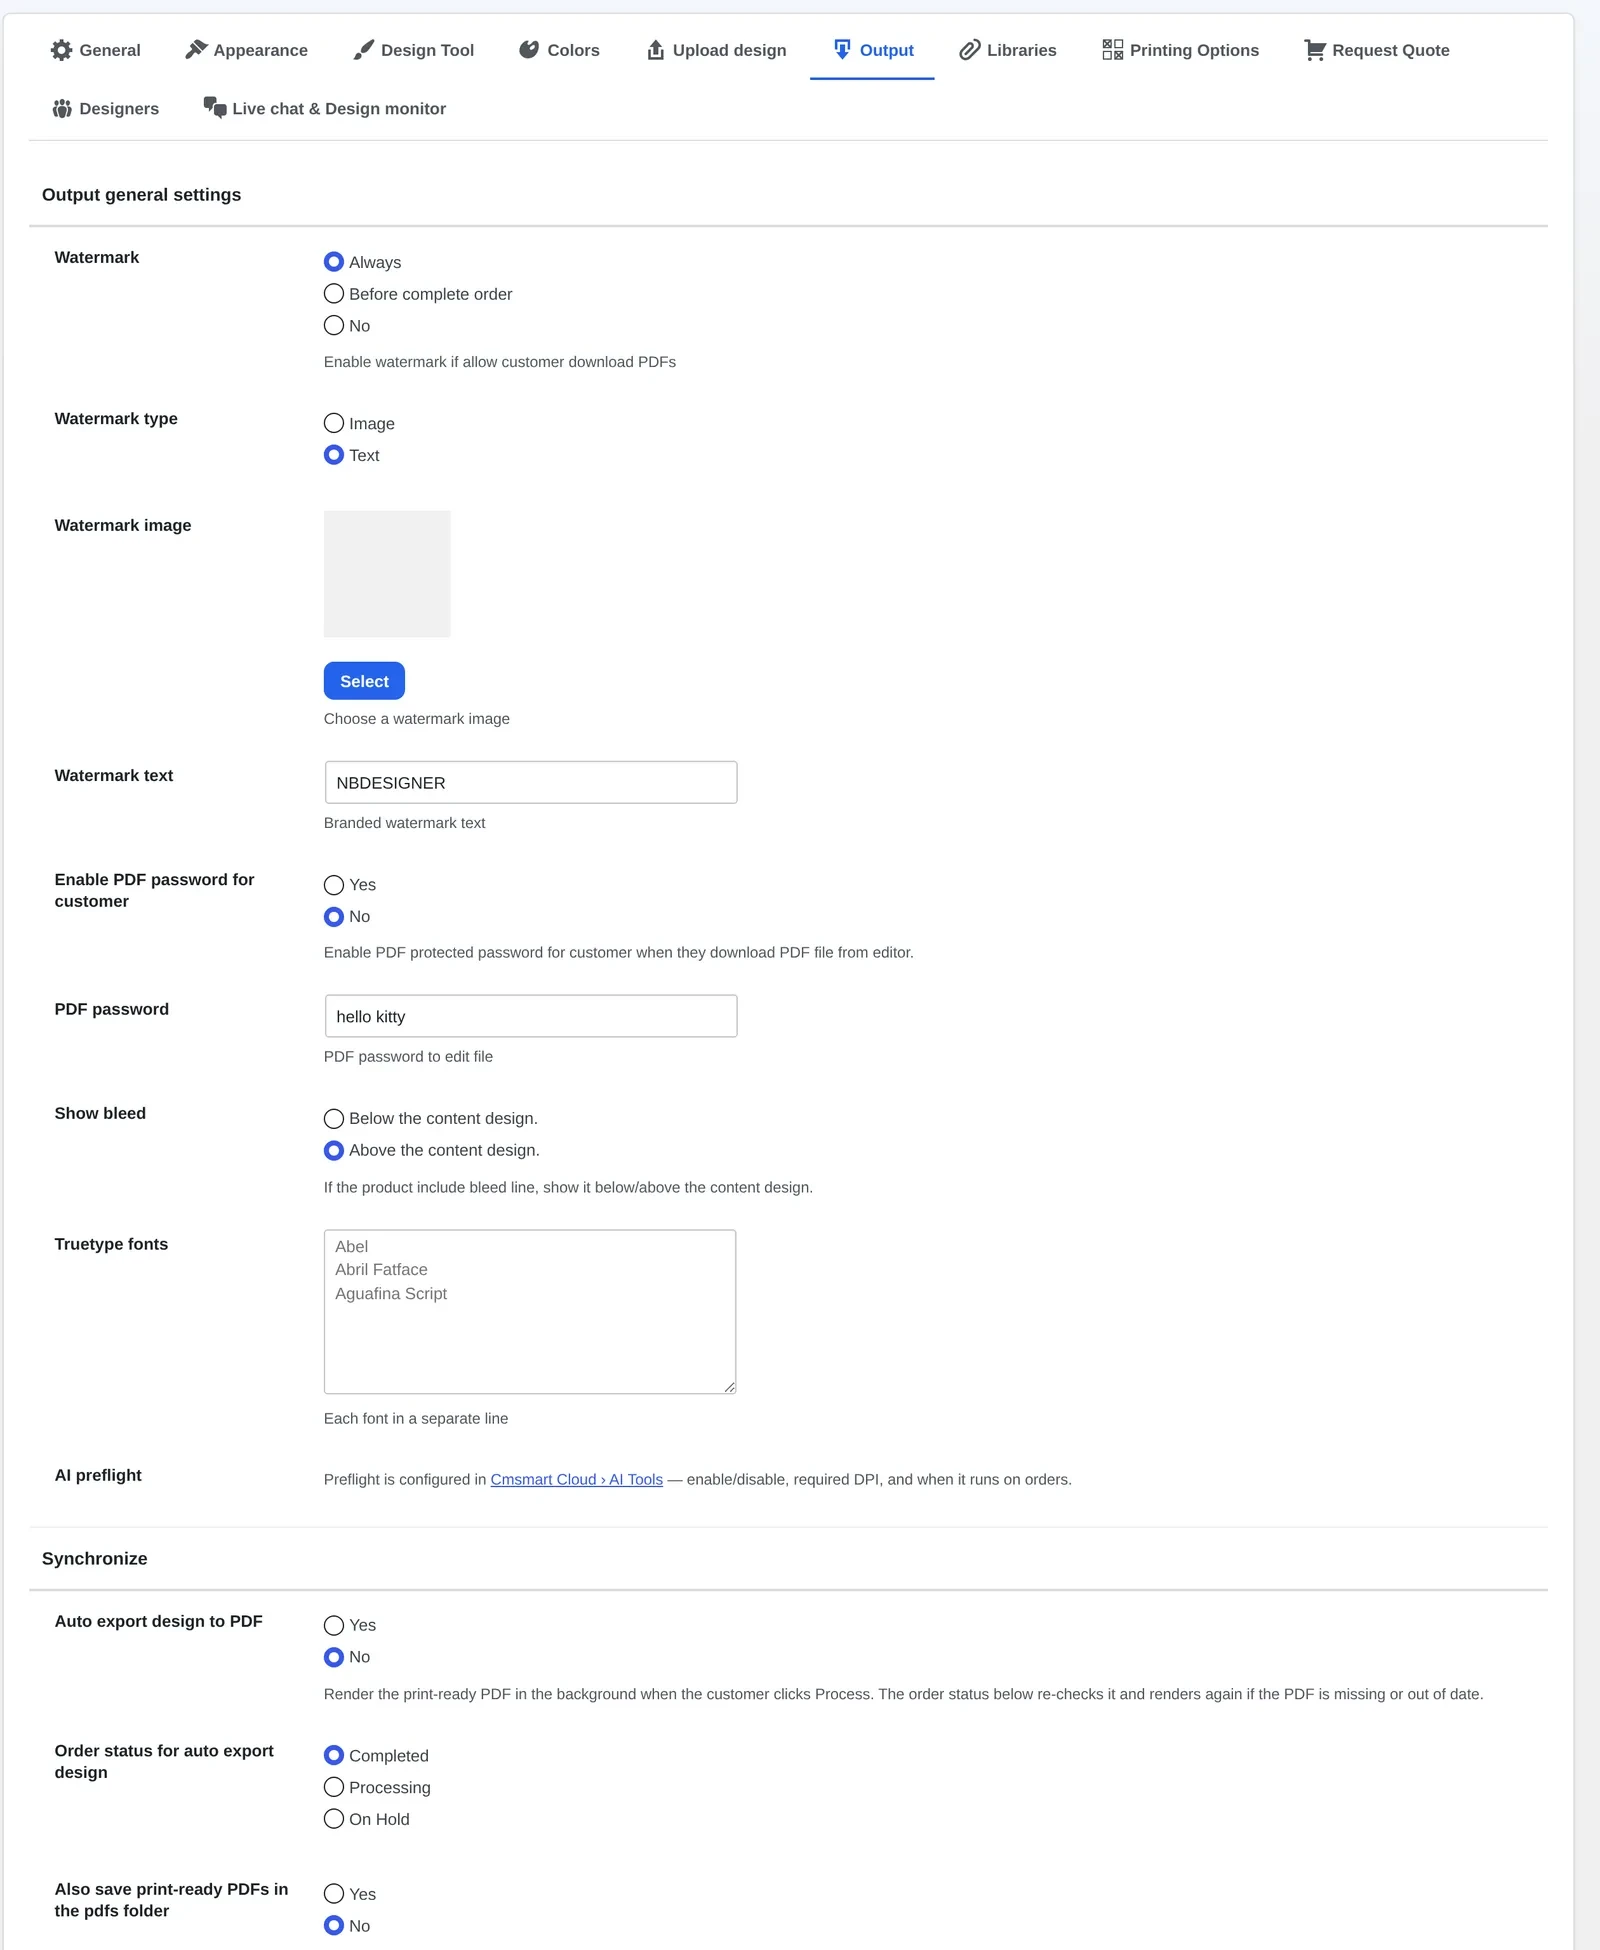1600x1950 pixels.
Task: Choose Processing order status for auto export
Action: pos(334,1787)
